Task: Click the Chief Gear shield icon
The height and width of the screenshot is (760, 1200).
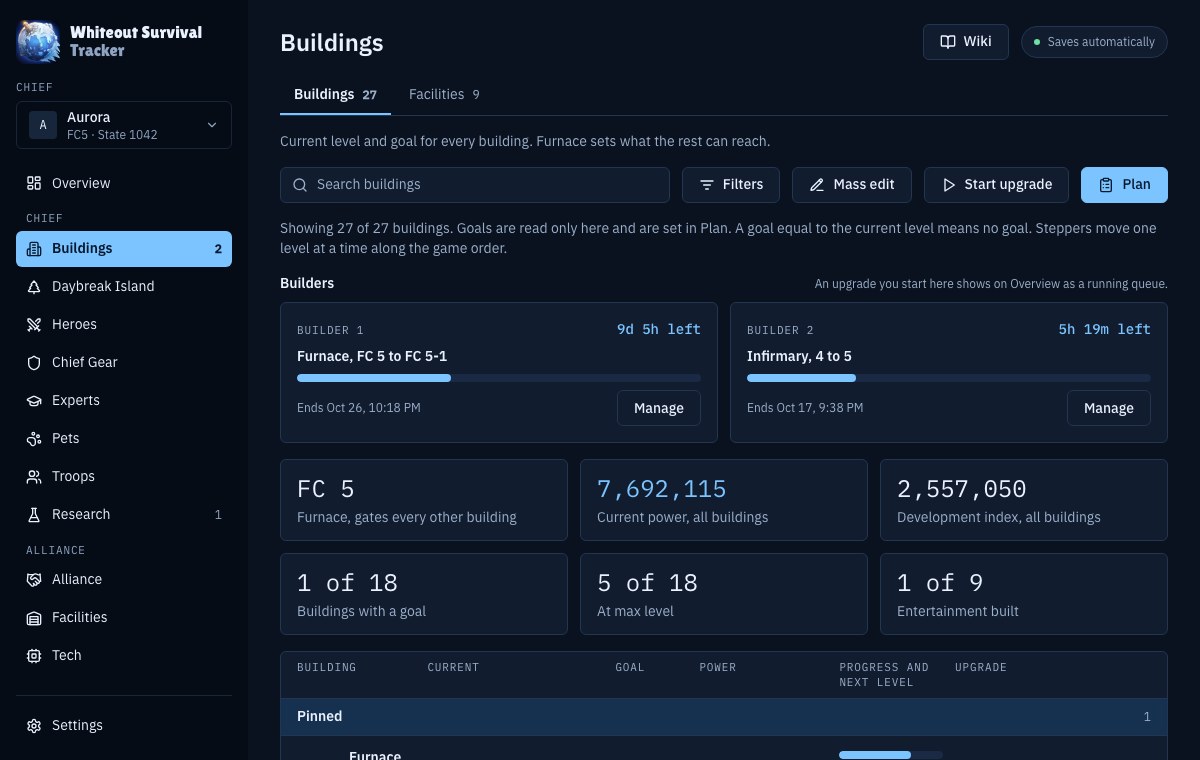Action: tap(34, 363)
